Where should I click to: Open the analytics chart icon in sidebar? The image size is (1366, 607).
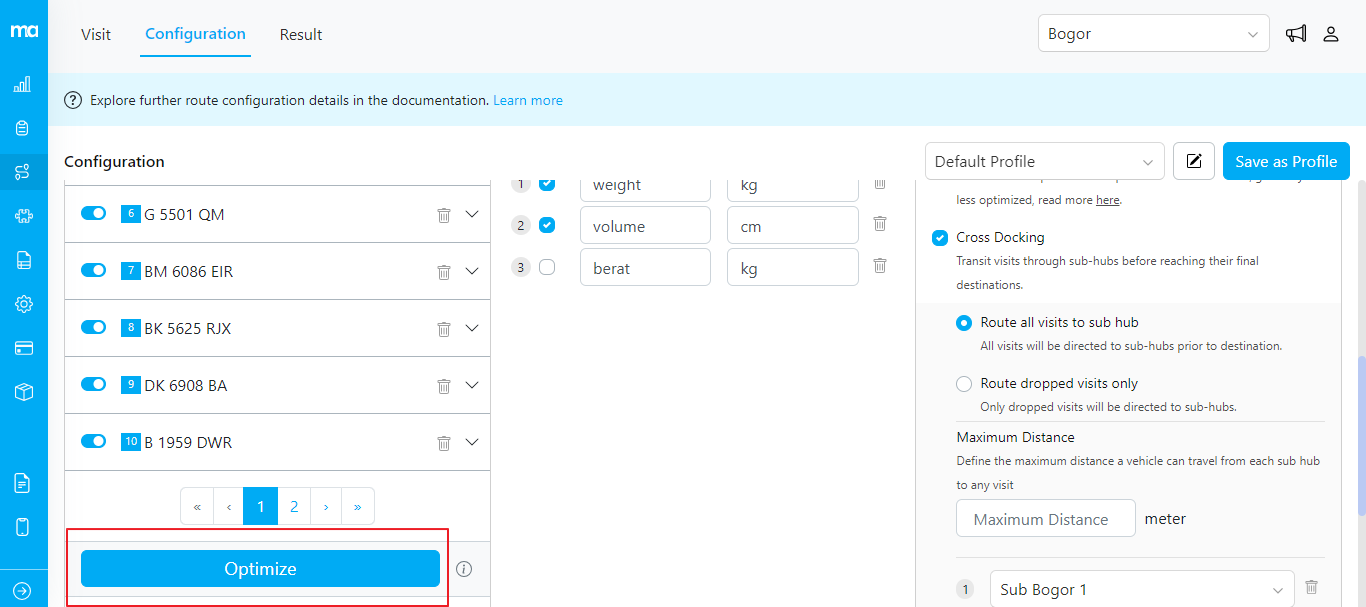point(23,84)
